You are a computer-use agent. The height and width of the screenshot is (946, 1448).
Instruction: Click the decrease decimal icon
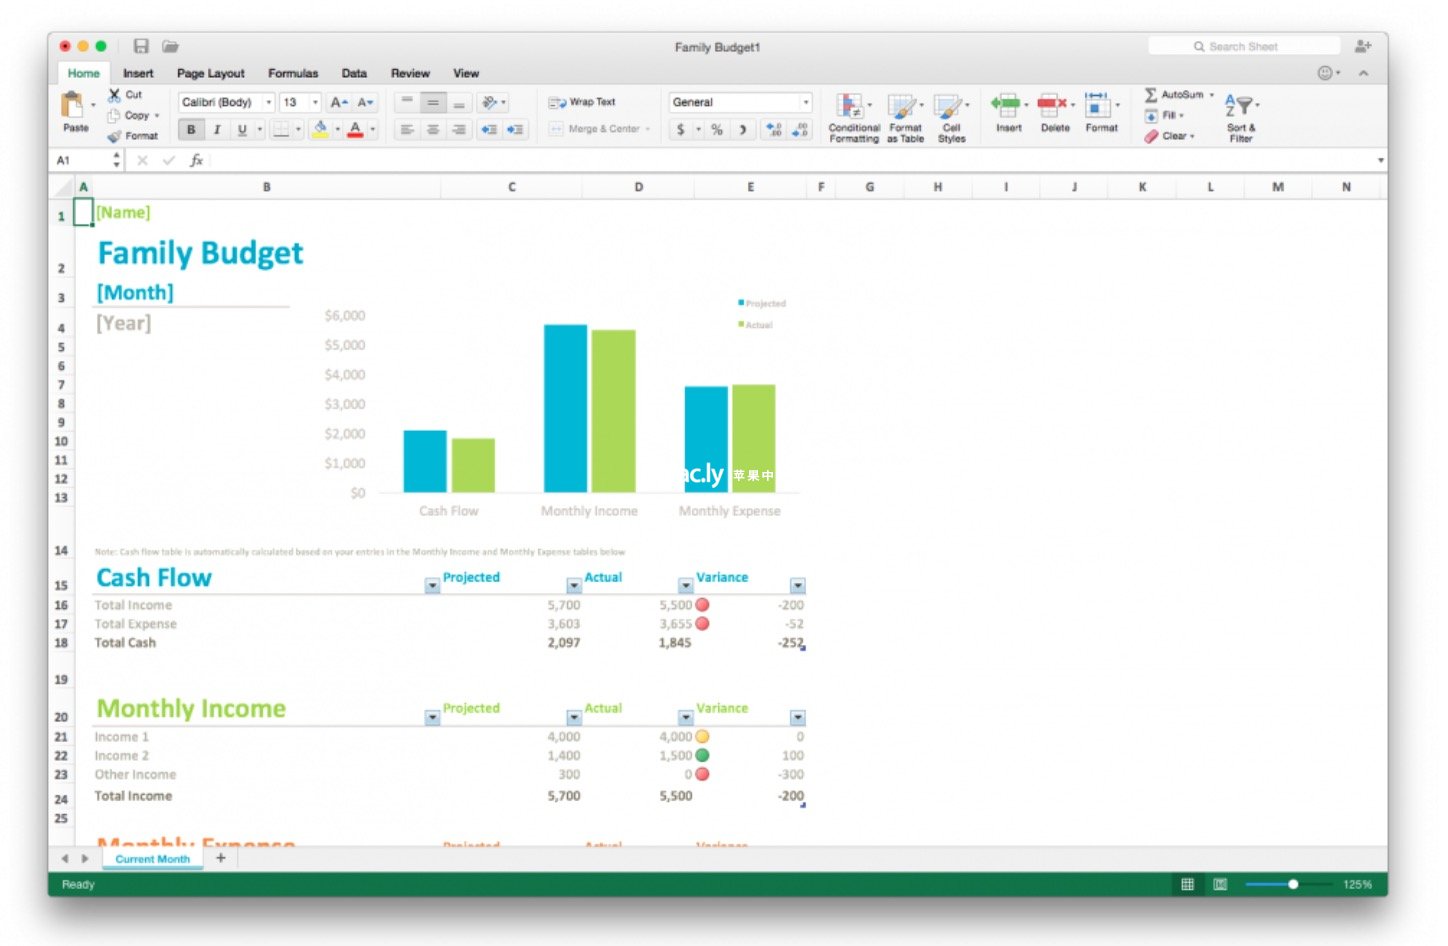point(800,129)
